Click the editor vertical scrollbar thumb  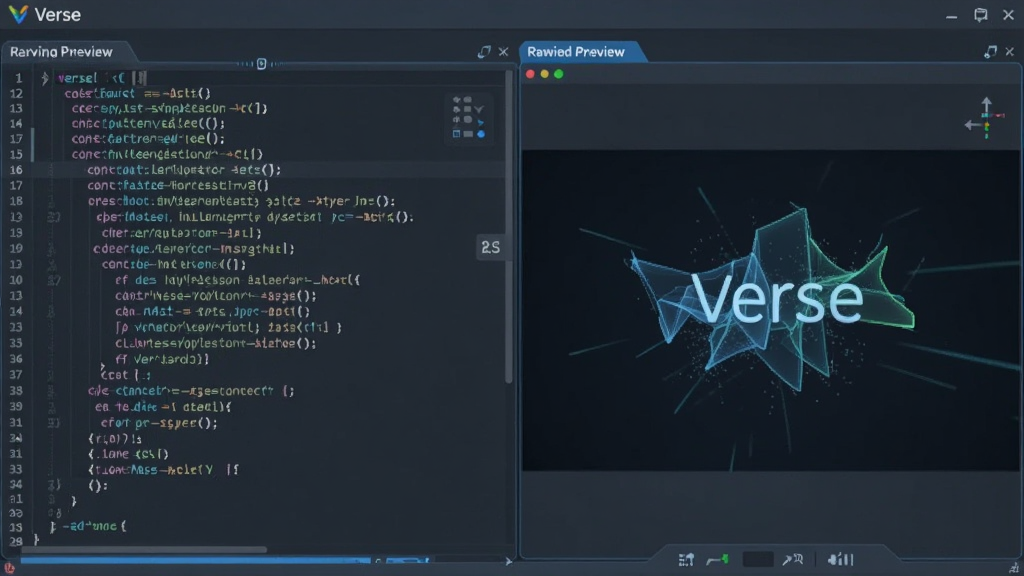[x=509, y=227]
